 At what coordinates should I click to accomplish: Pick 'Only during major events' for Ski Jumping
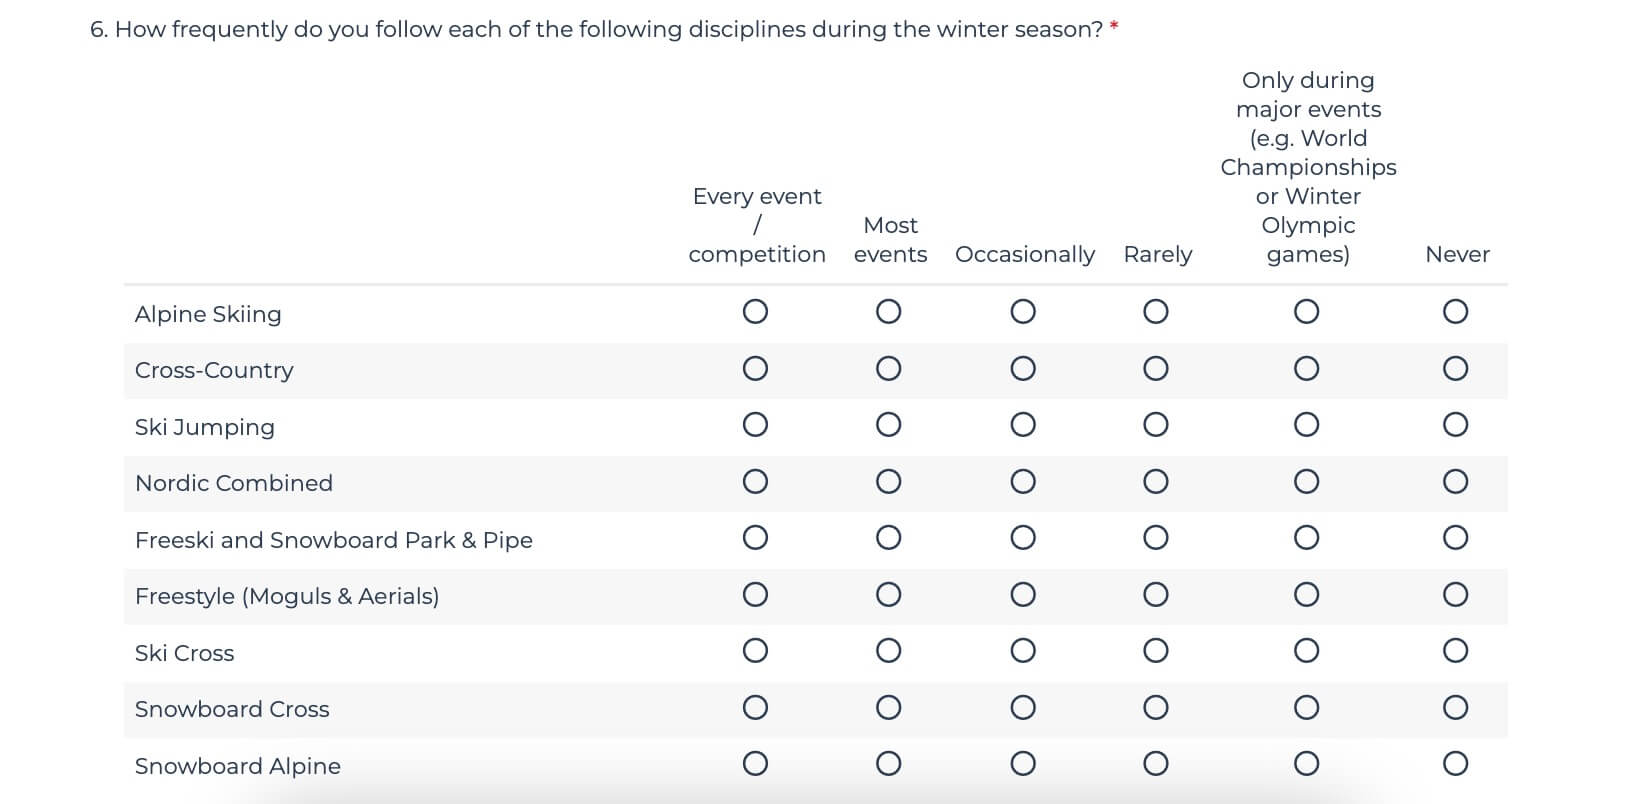[x=1306, y=425]
